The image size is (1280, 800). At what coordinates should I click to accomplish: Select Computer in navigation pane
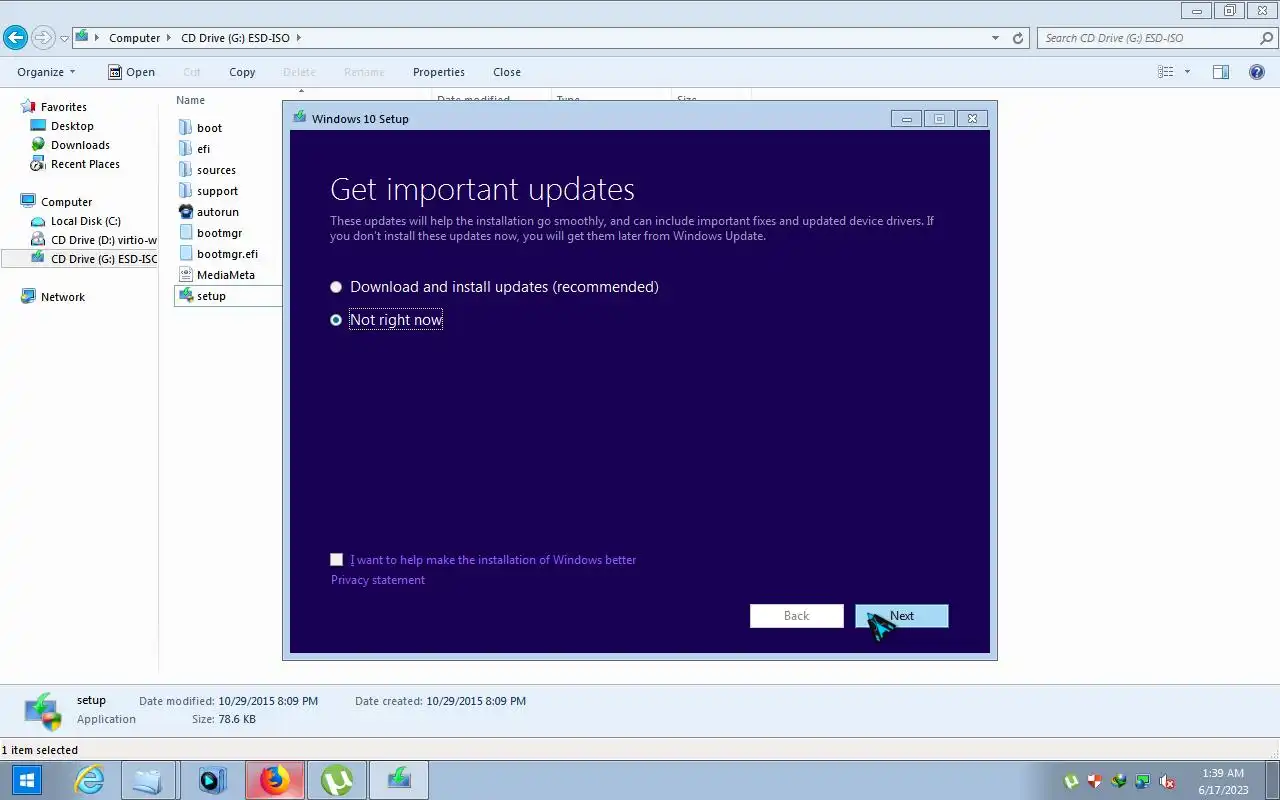coord(66,202)
